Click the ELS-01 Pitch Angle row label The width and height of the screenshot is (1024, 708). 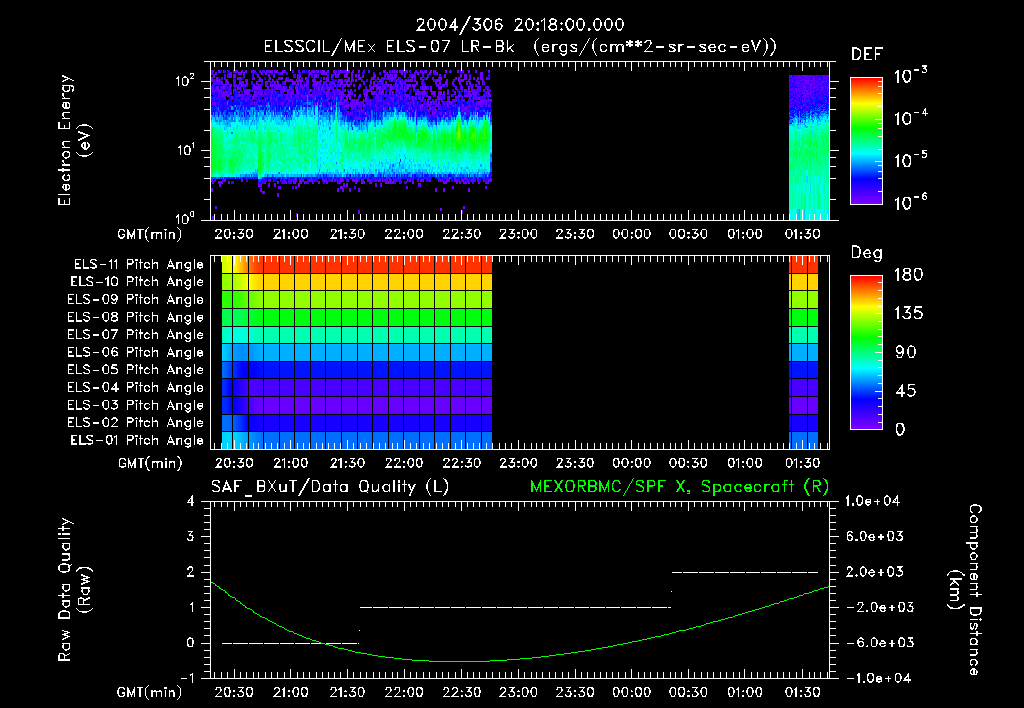pos(137,440)
